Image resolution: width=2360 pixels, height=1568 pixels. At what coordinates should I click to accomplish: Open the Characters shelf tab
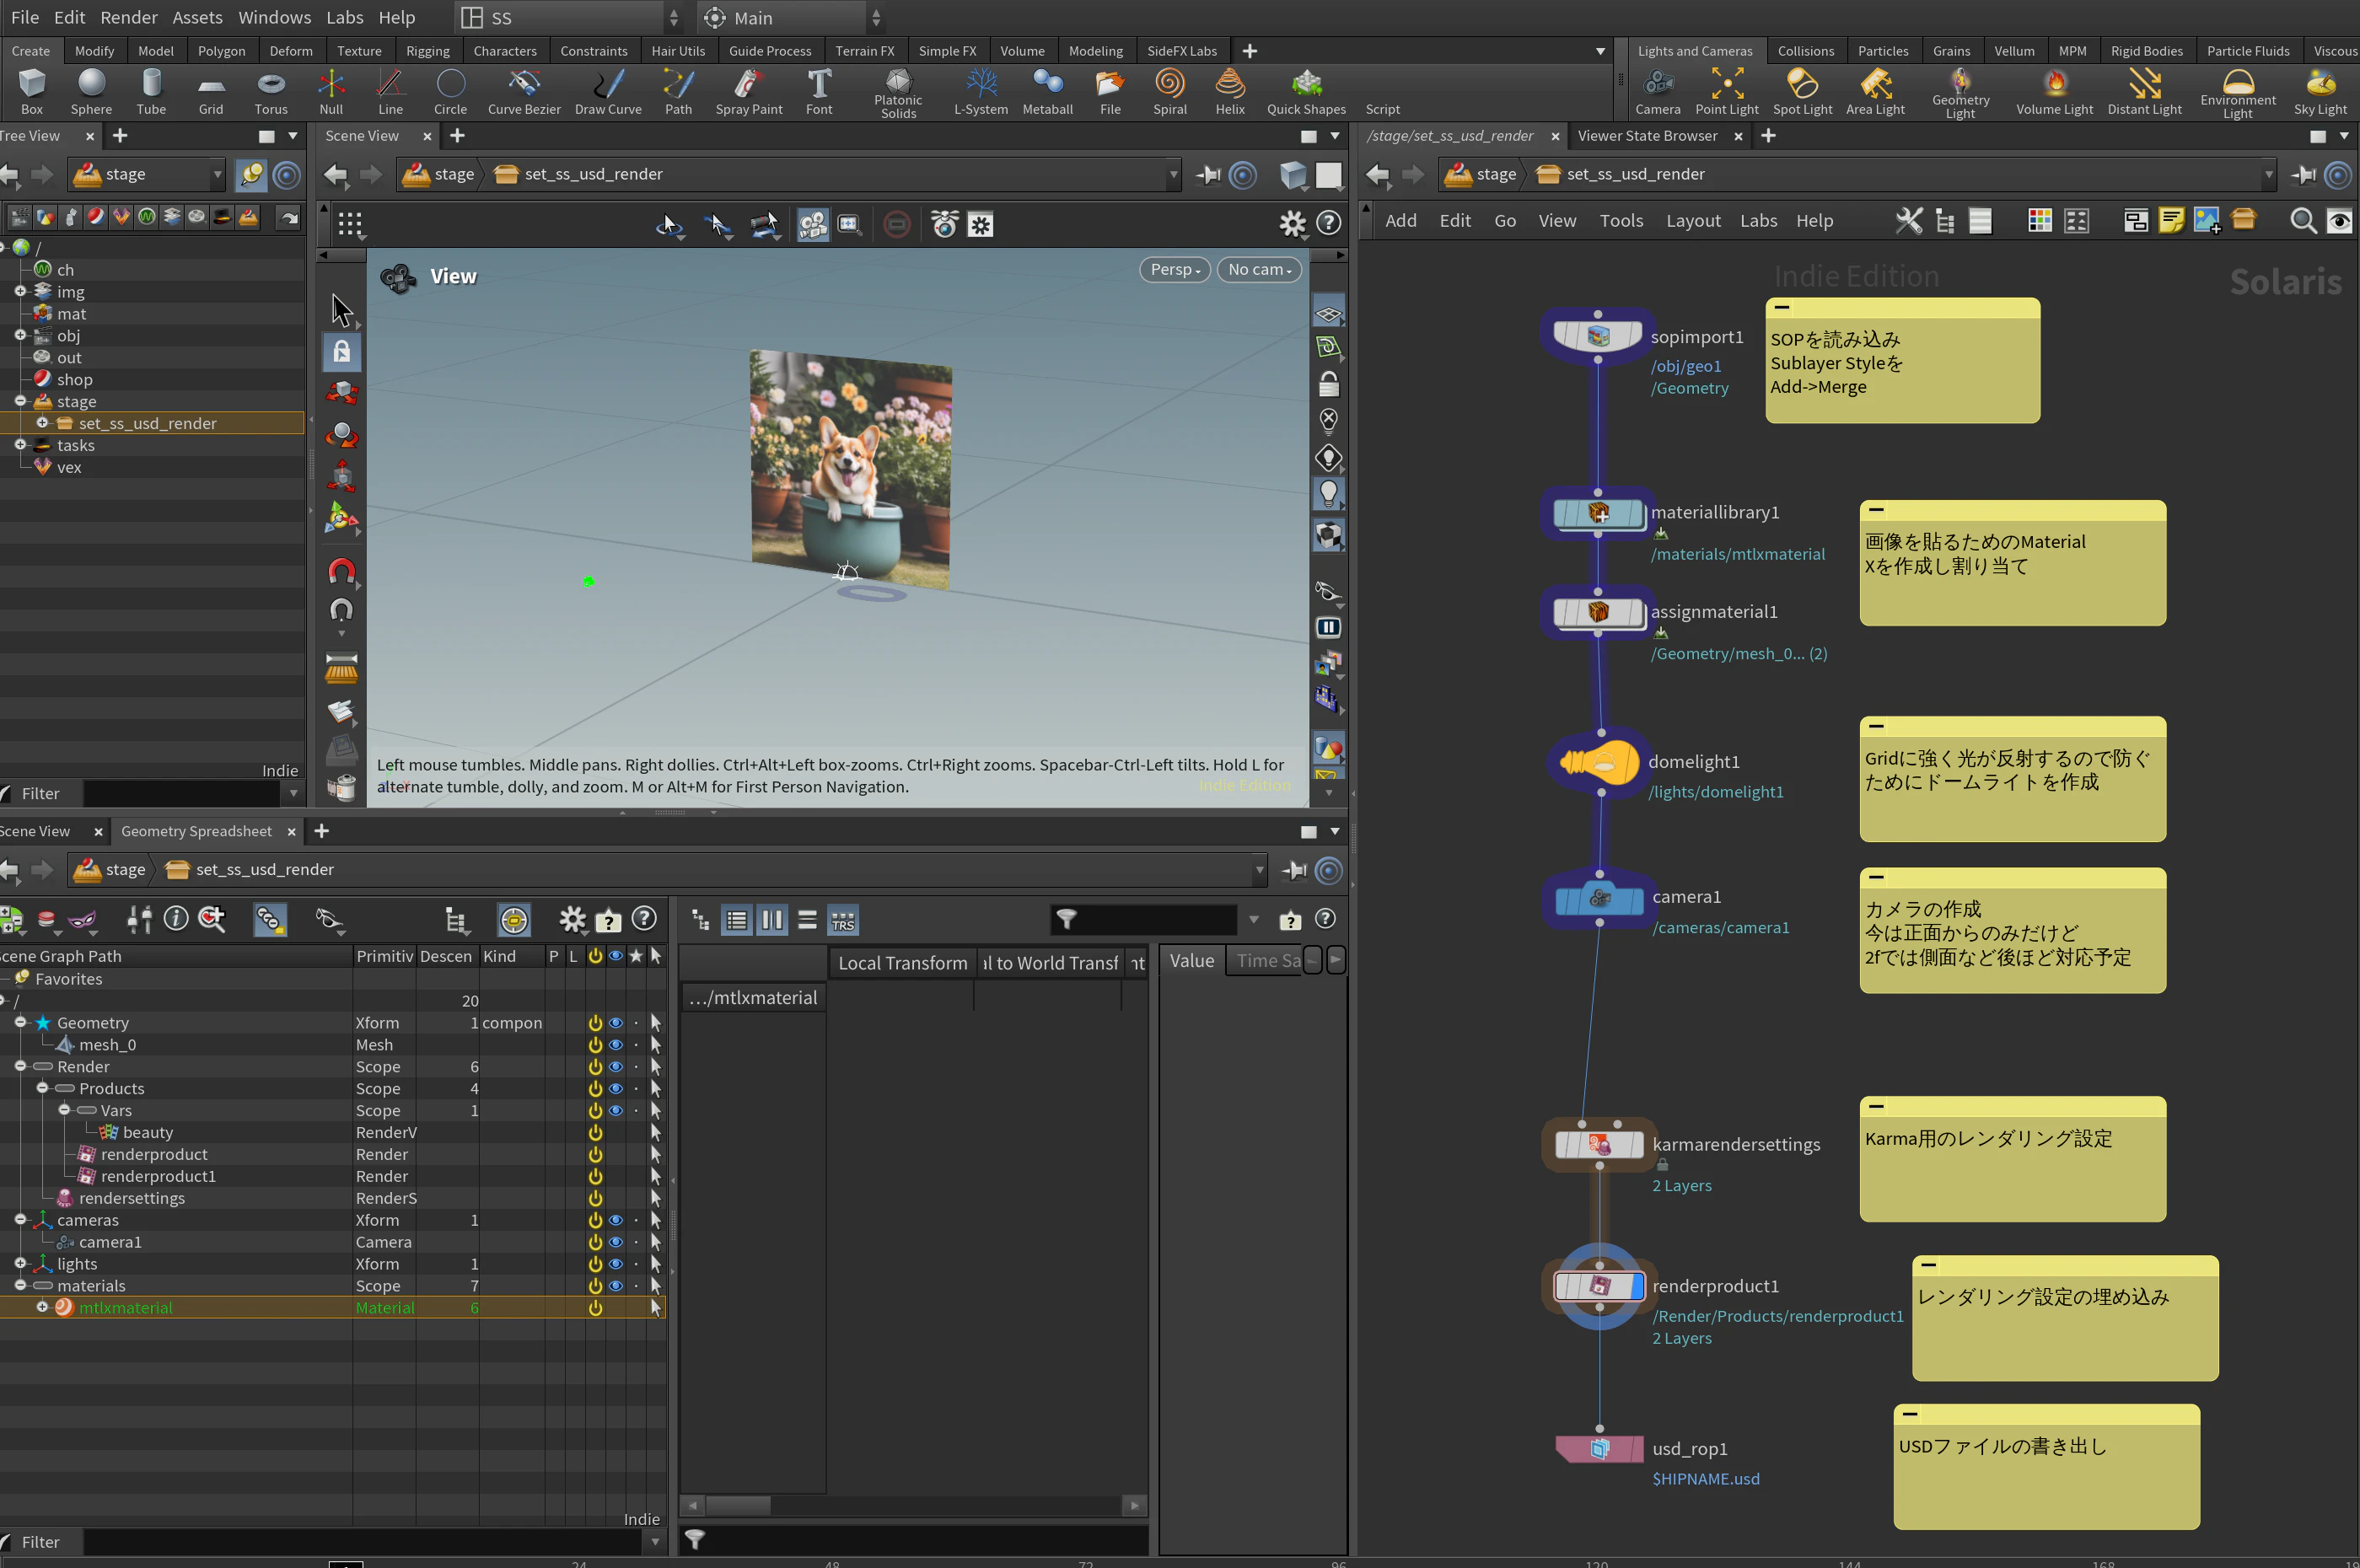(x=505, y=51)
